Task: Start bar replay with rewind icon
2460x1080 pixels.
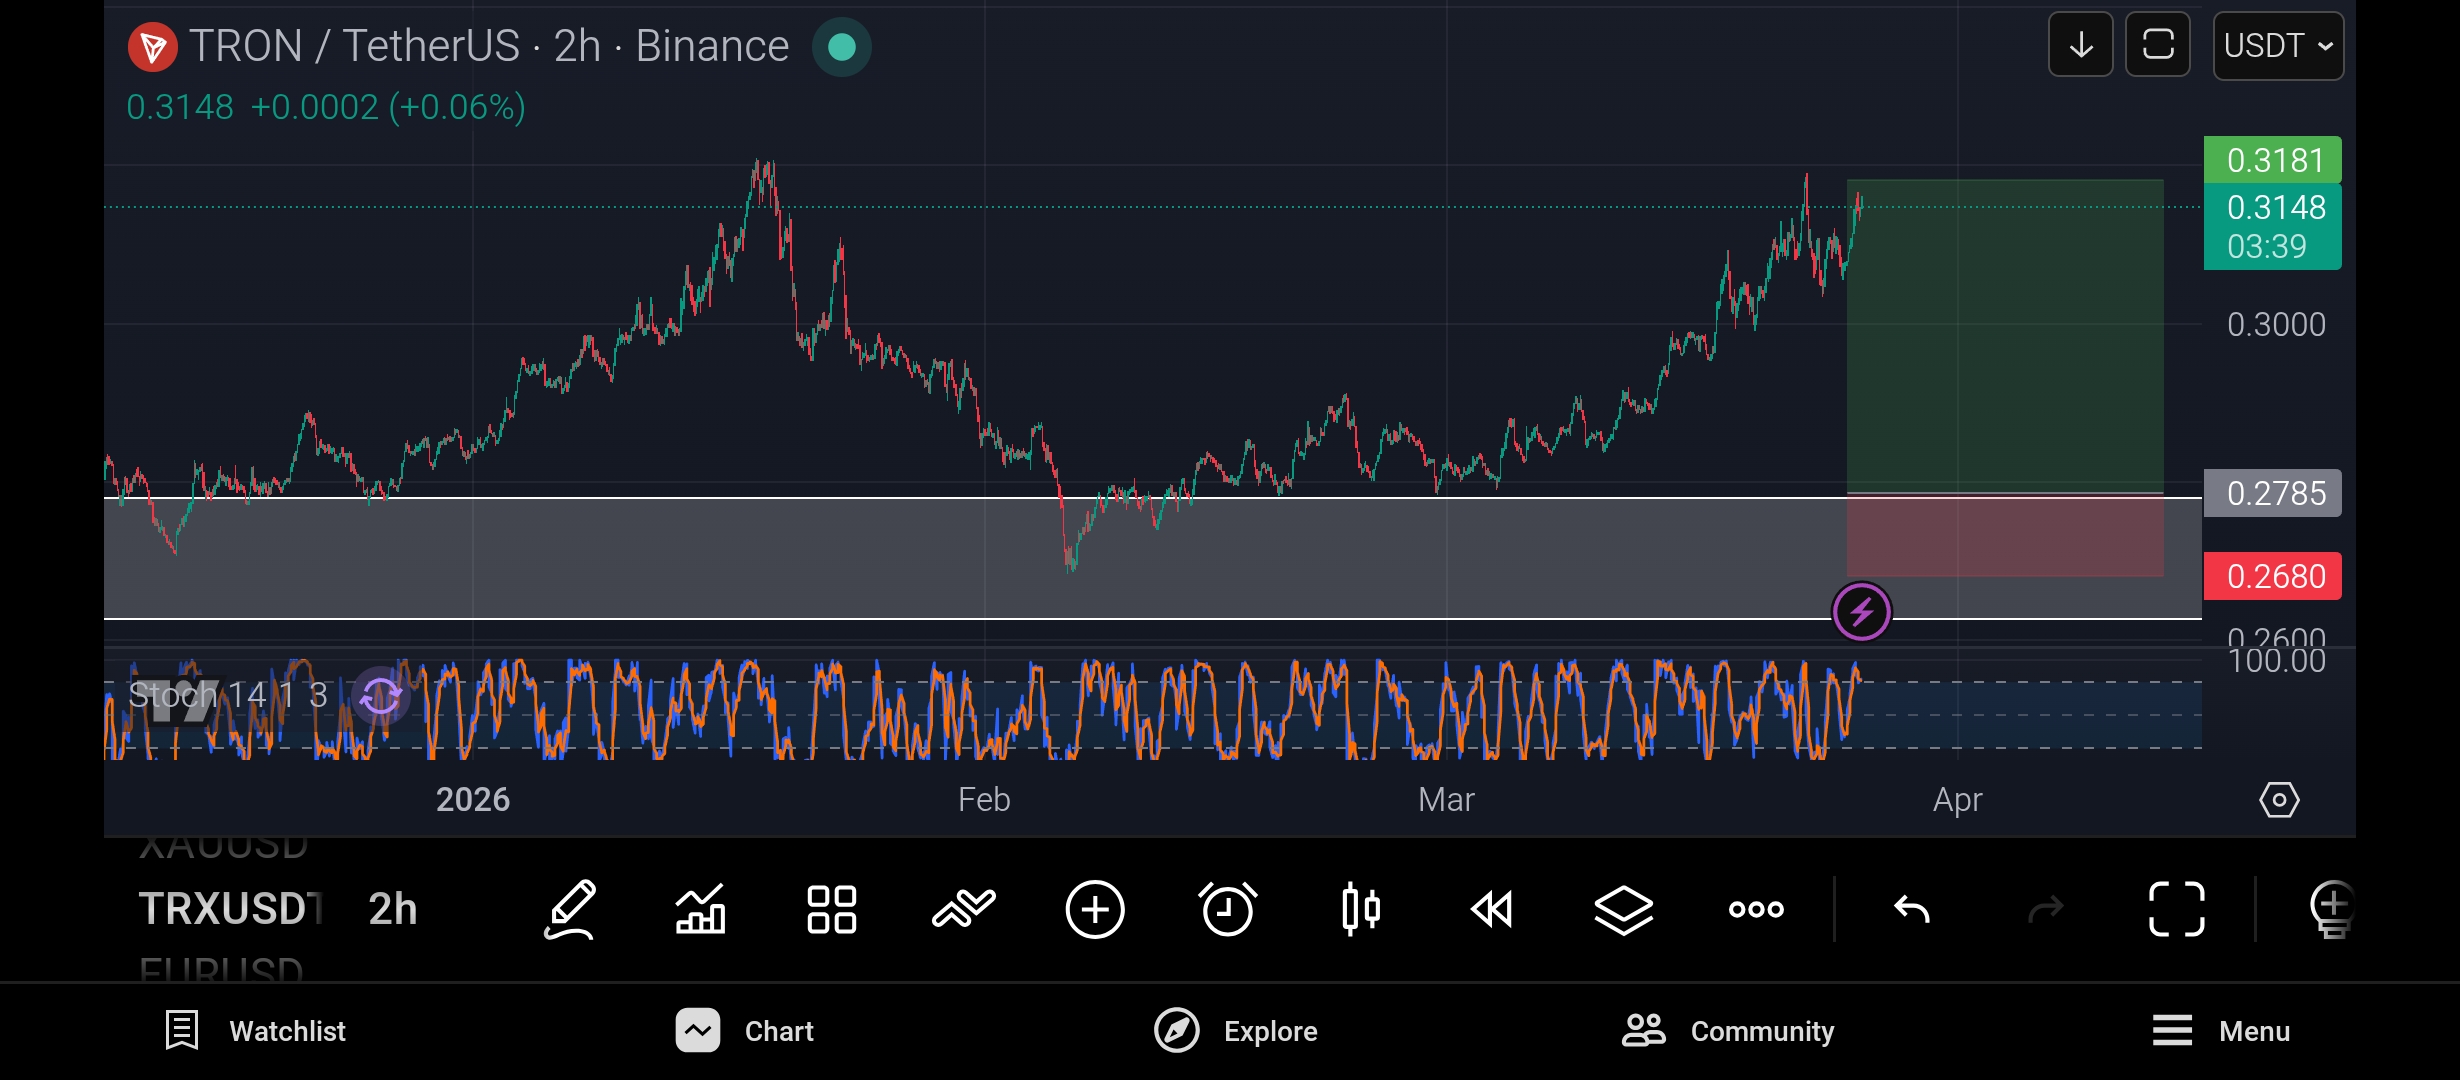Action: coord(1492,909)
